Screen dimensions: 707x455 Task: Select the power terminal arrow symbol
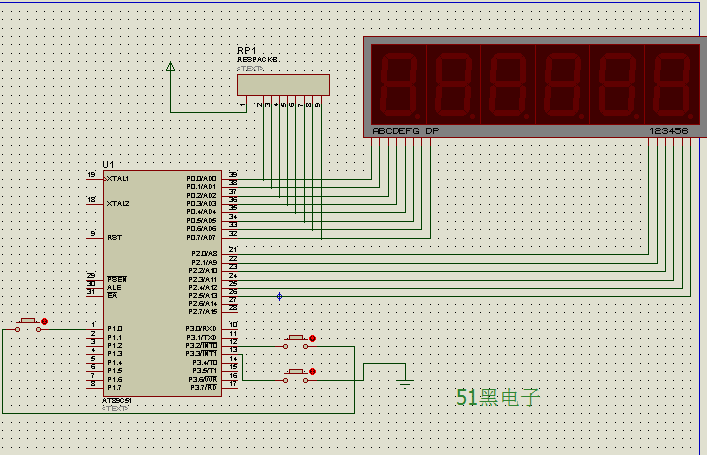pos(170,67)
